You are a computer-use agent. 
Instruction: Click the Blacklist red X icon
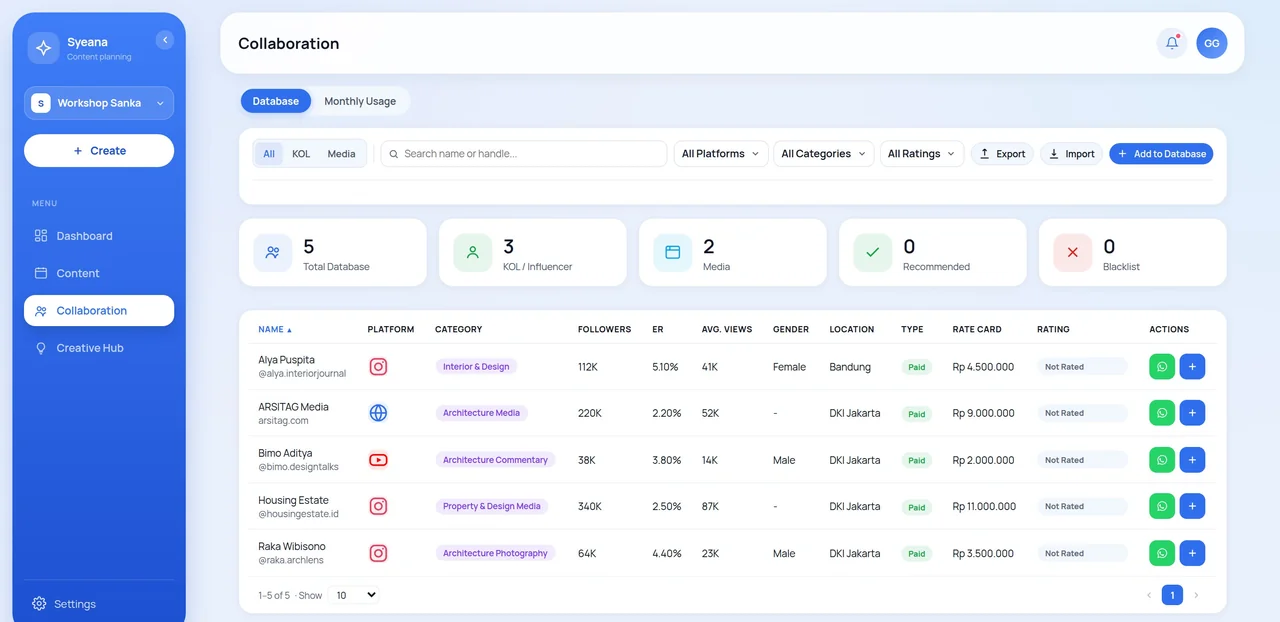coord(1073,253)
